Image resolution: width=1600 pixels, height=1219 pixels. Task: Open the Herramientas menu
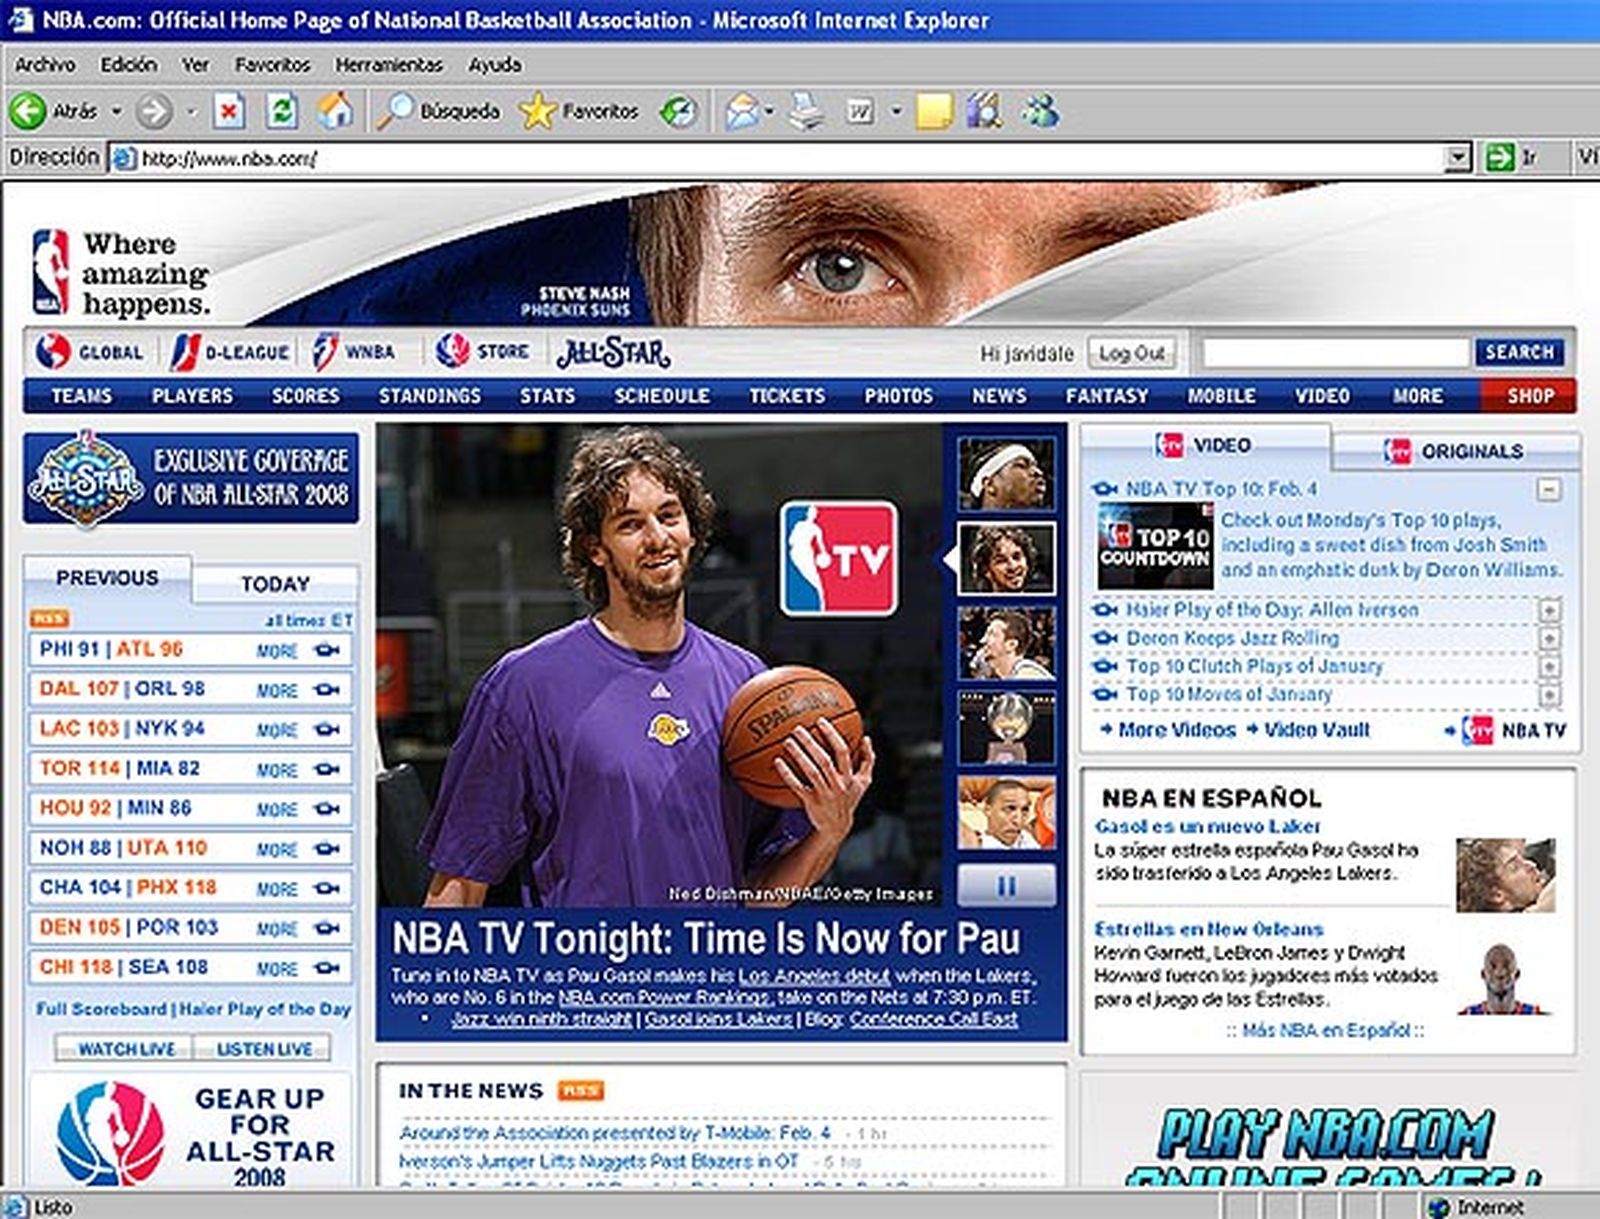tap(390, 64)
